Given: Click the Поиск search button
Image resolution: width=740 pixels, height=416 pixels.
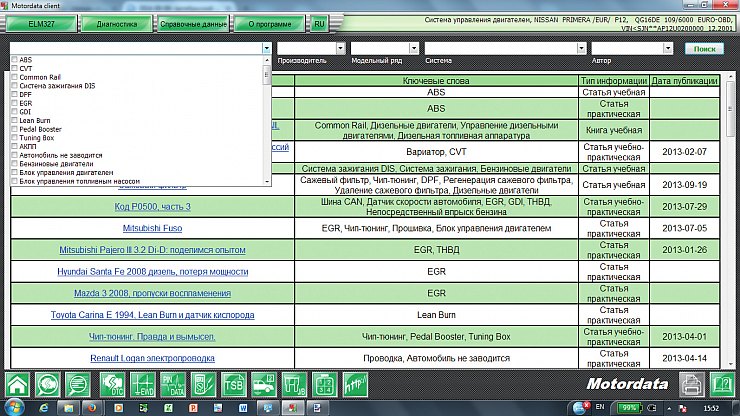Looking at the screenshot, I should click(705, 49).
